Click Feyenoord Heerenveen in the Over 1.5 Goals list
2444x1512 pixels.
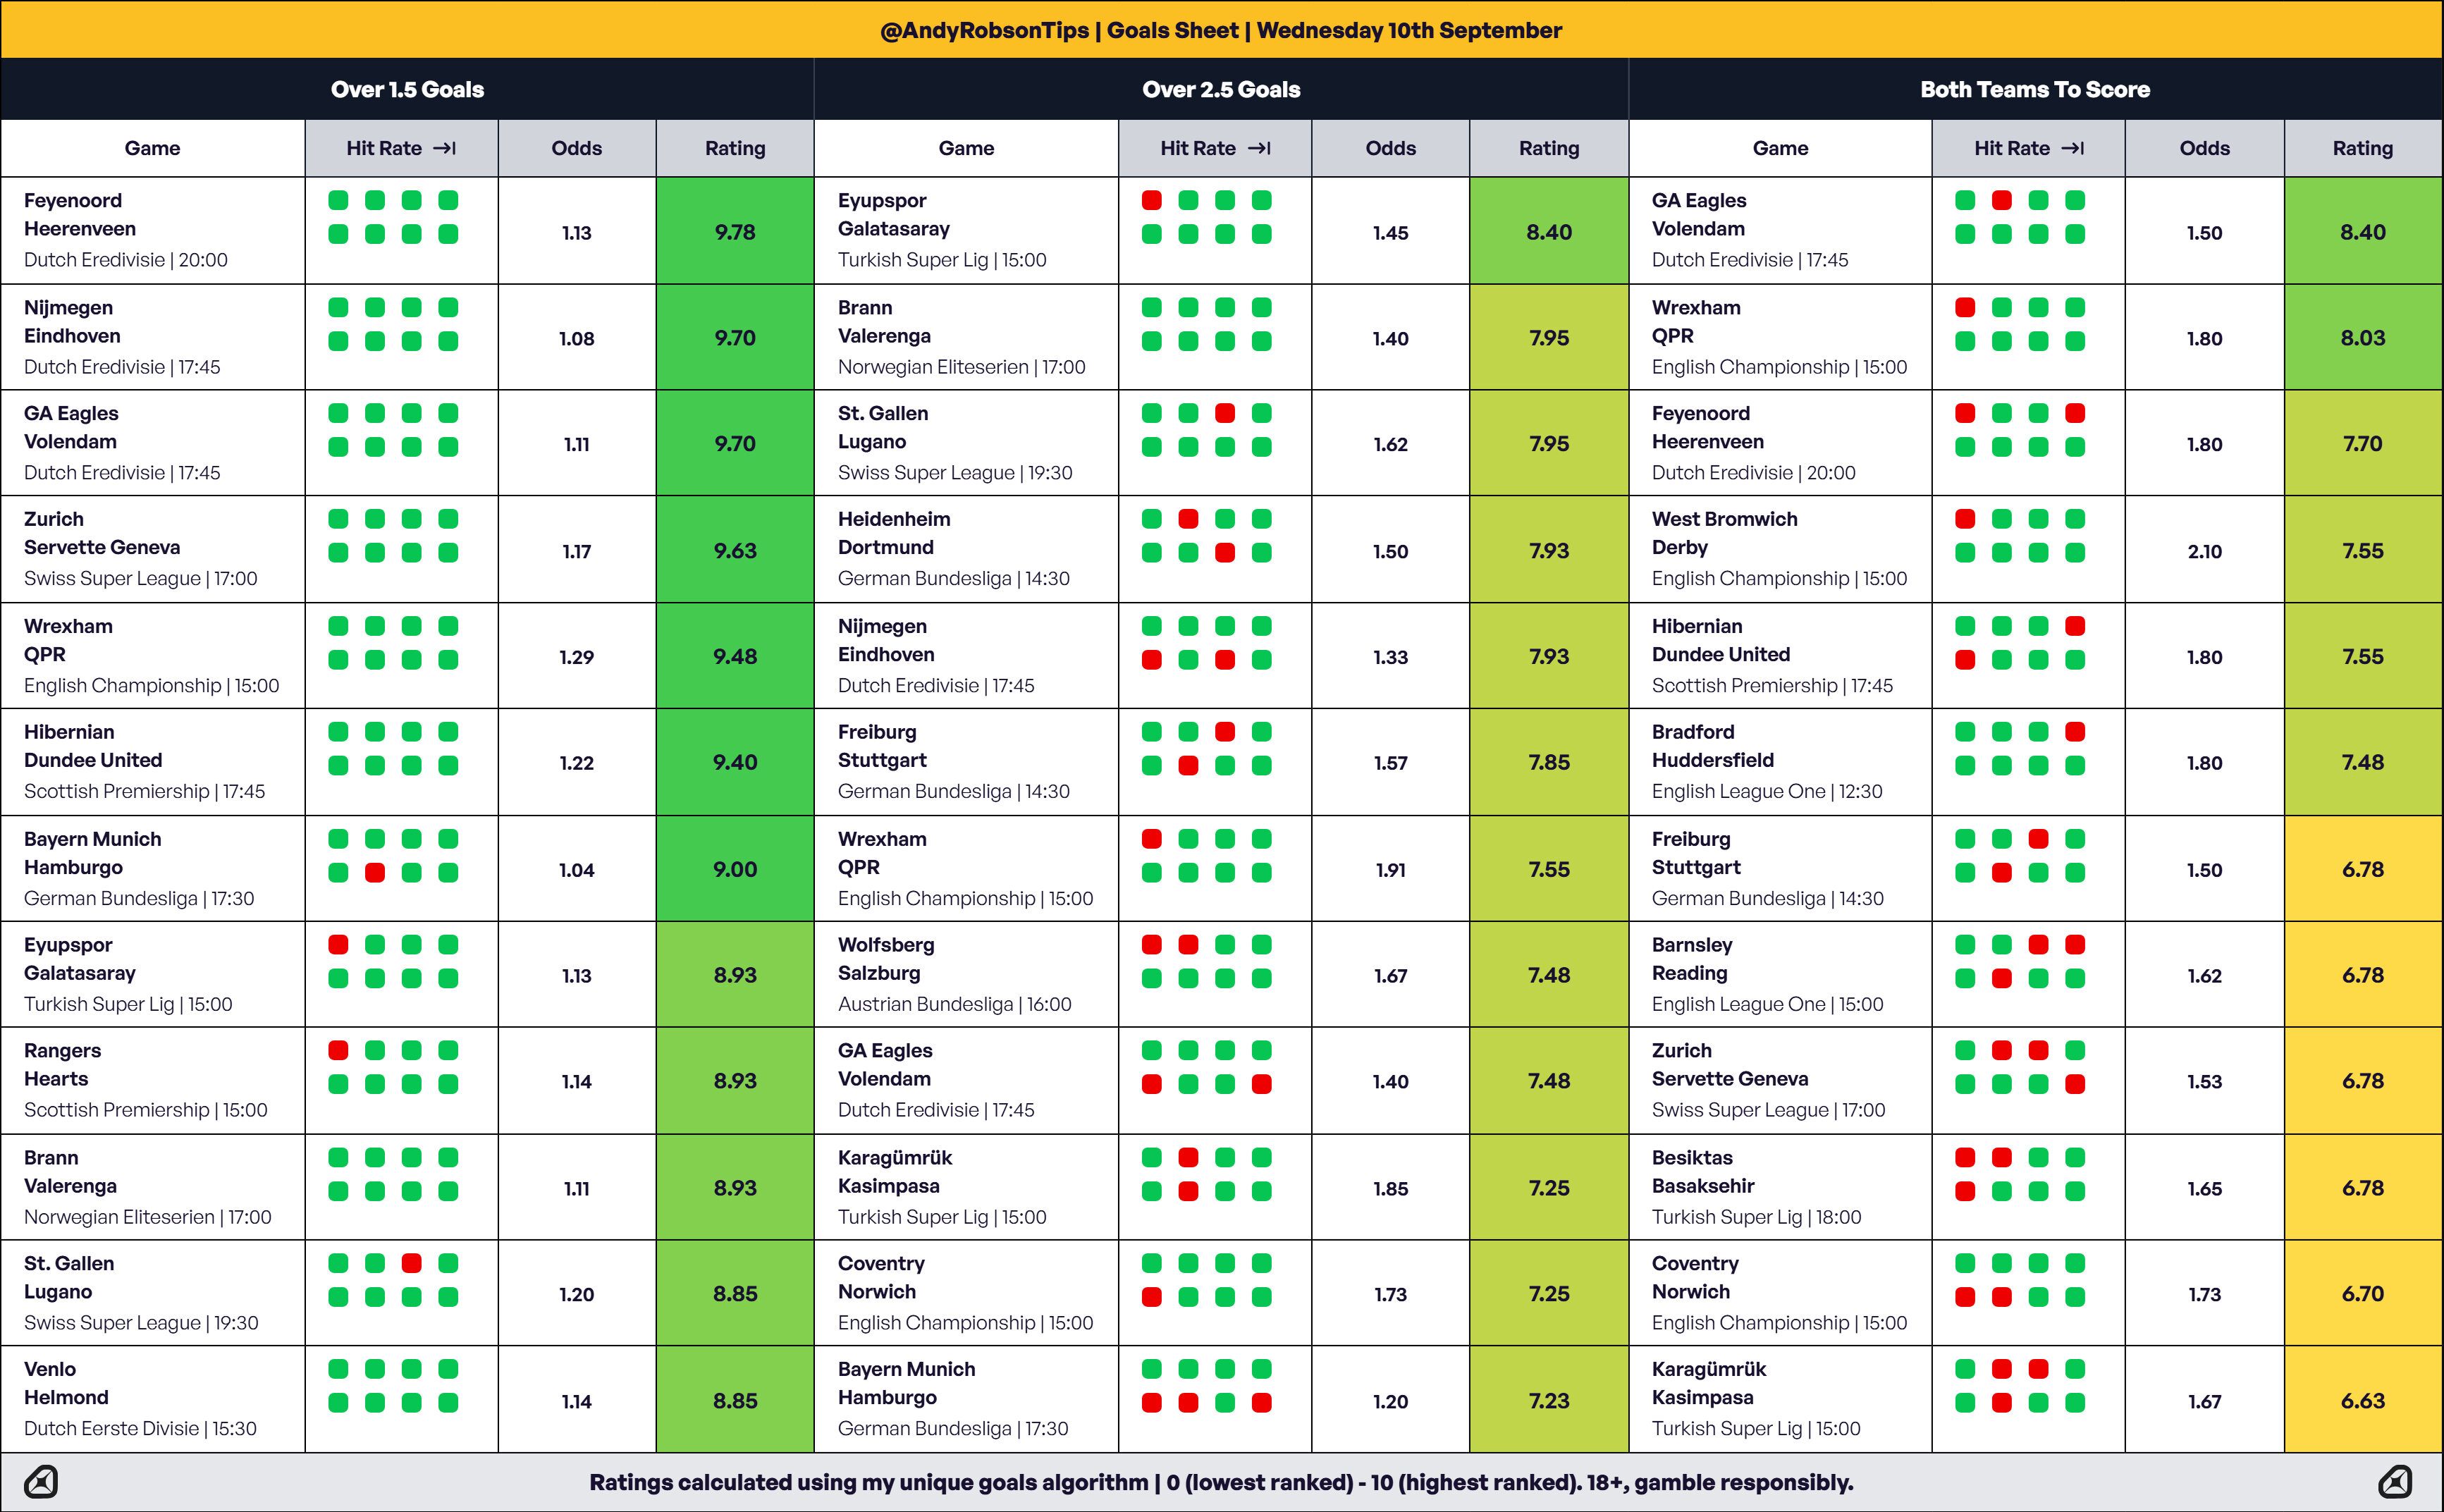pos(152,230)
